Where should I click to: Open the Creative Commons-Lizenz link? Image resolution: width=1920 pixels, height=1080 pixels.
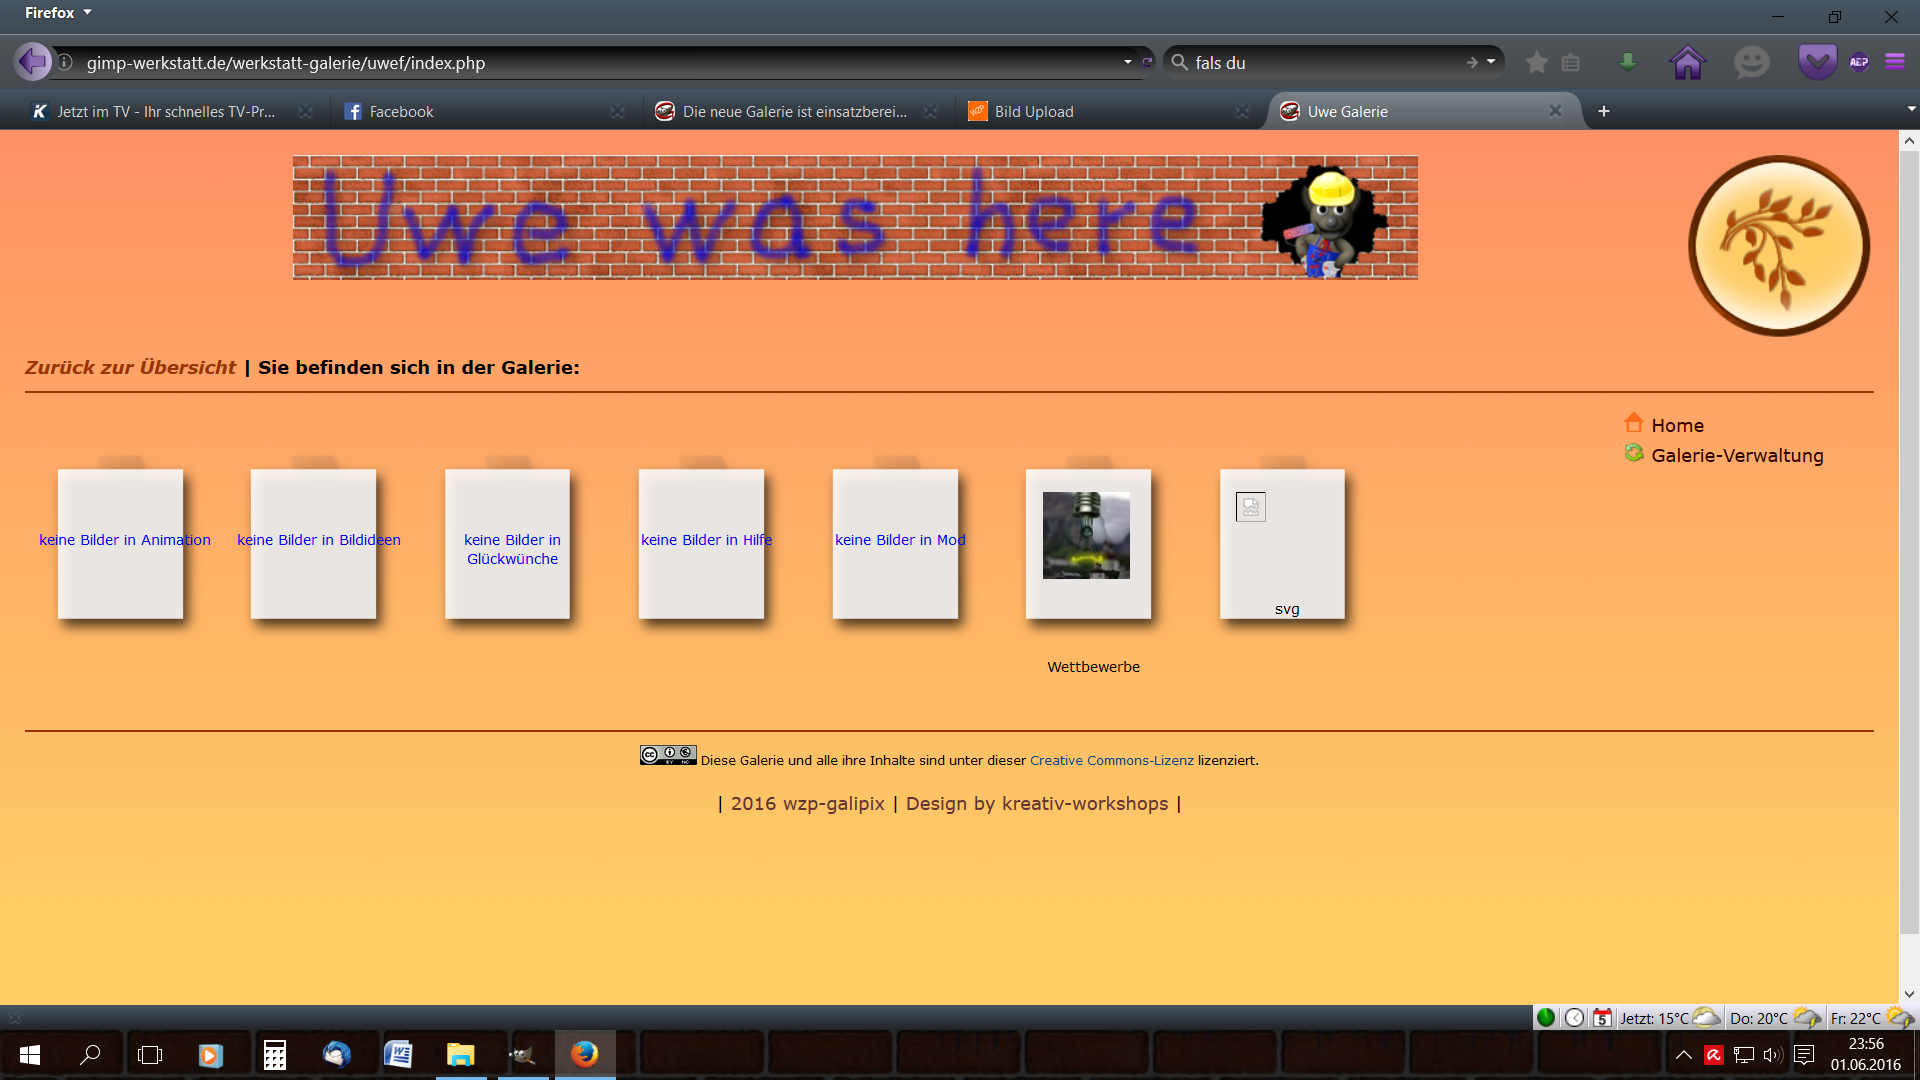point(1111,760)
